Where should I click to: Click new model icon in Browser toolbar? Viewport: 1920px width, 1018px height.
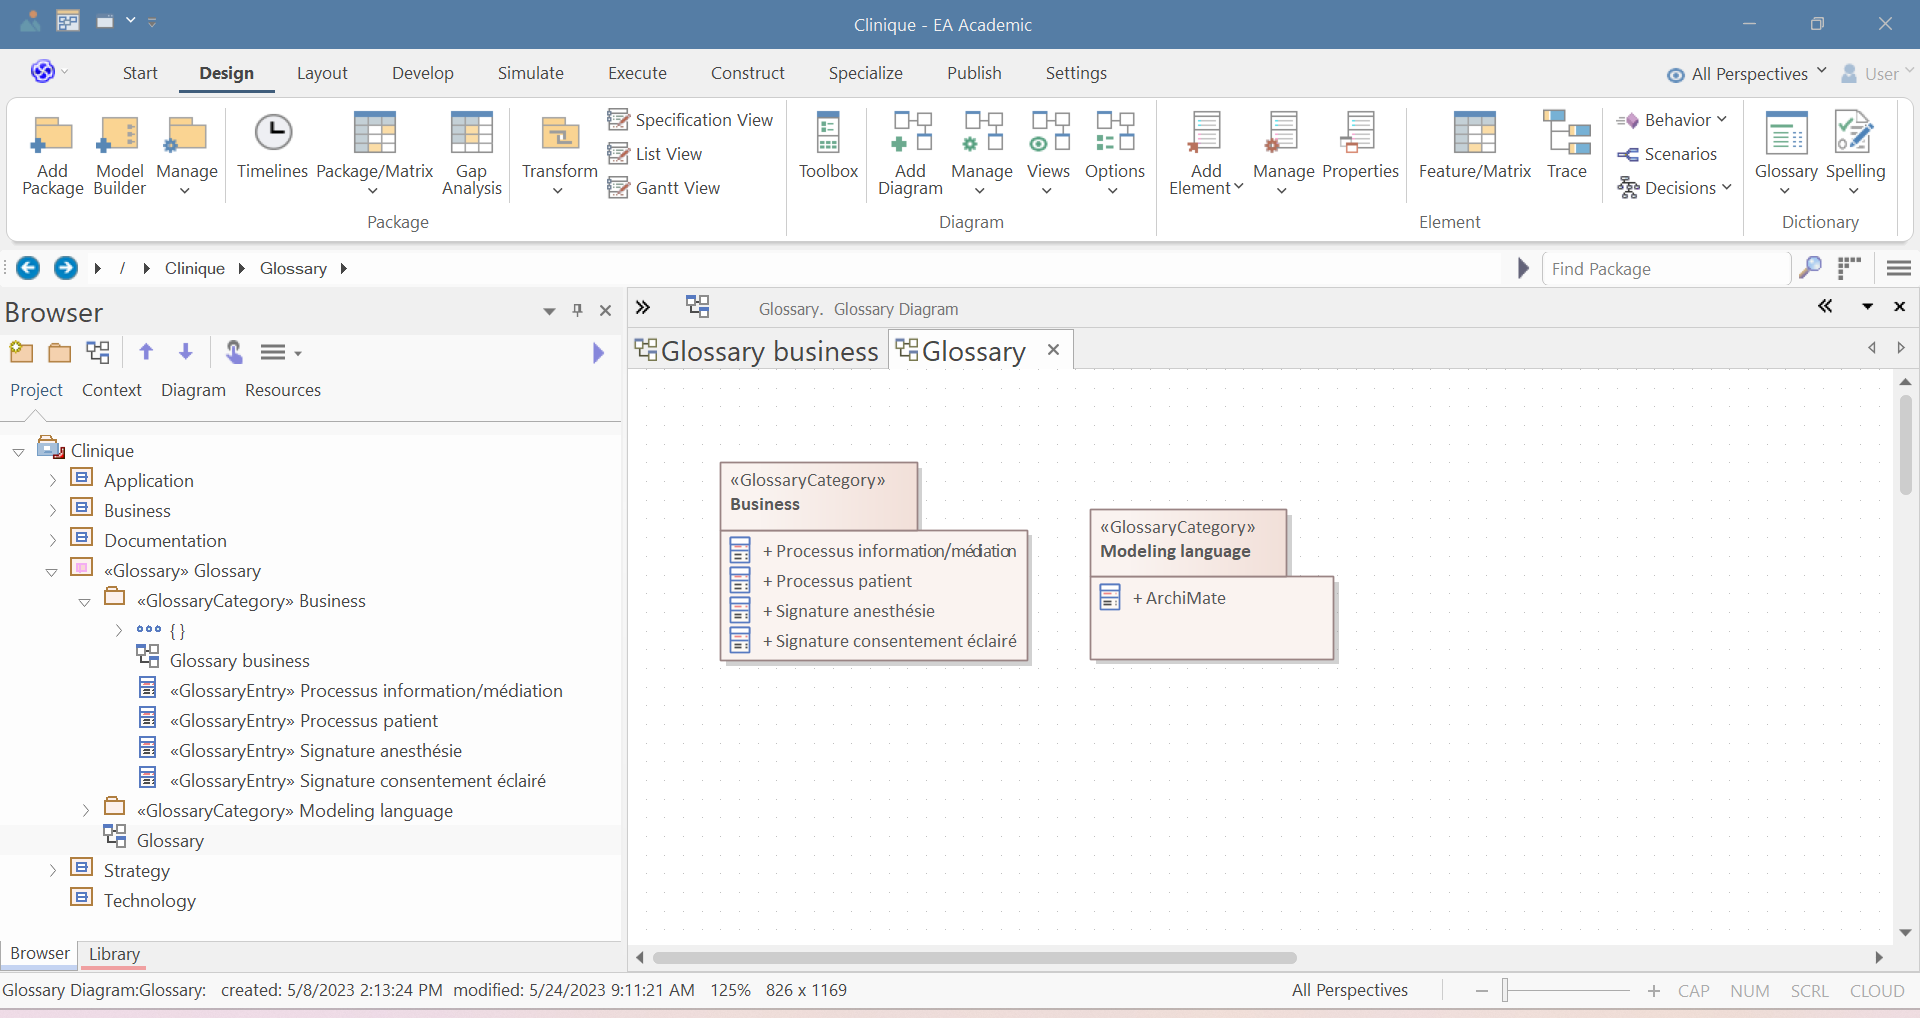21,352
